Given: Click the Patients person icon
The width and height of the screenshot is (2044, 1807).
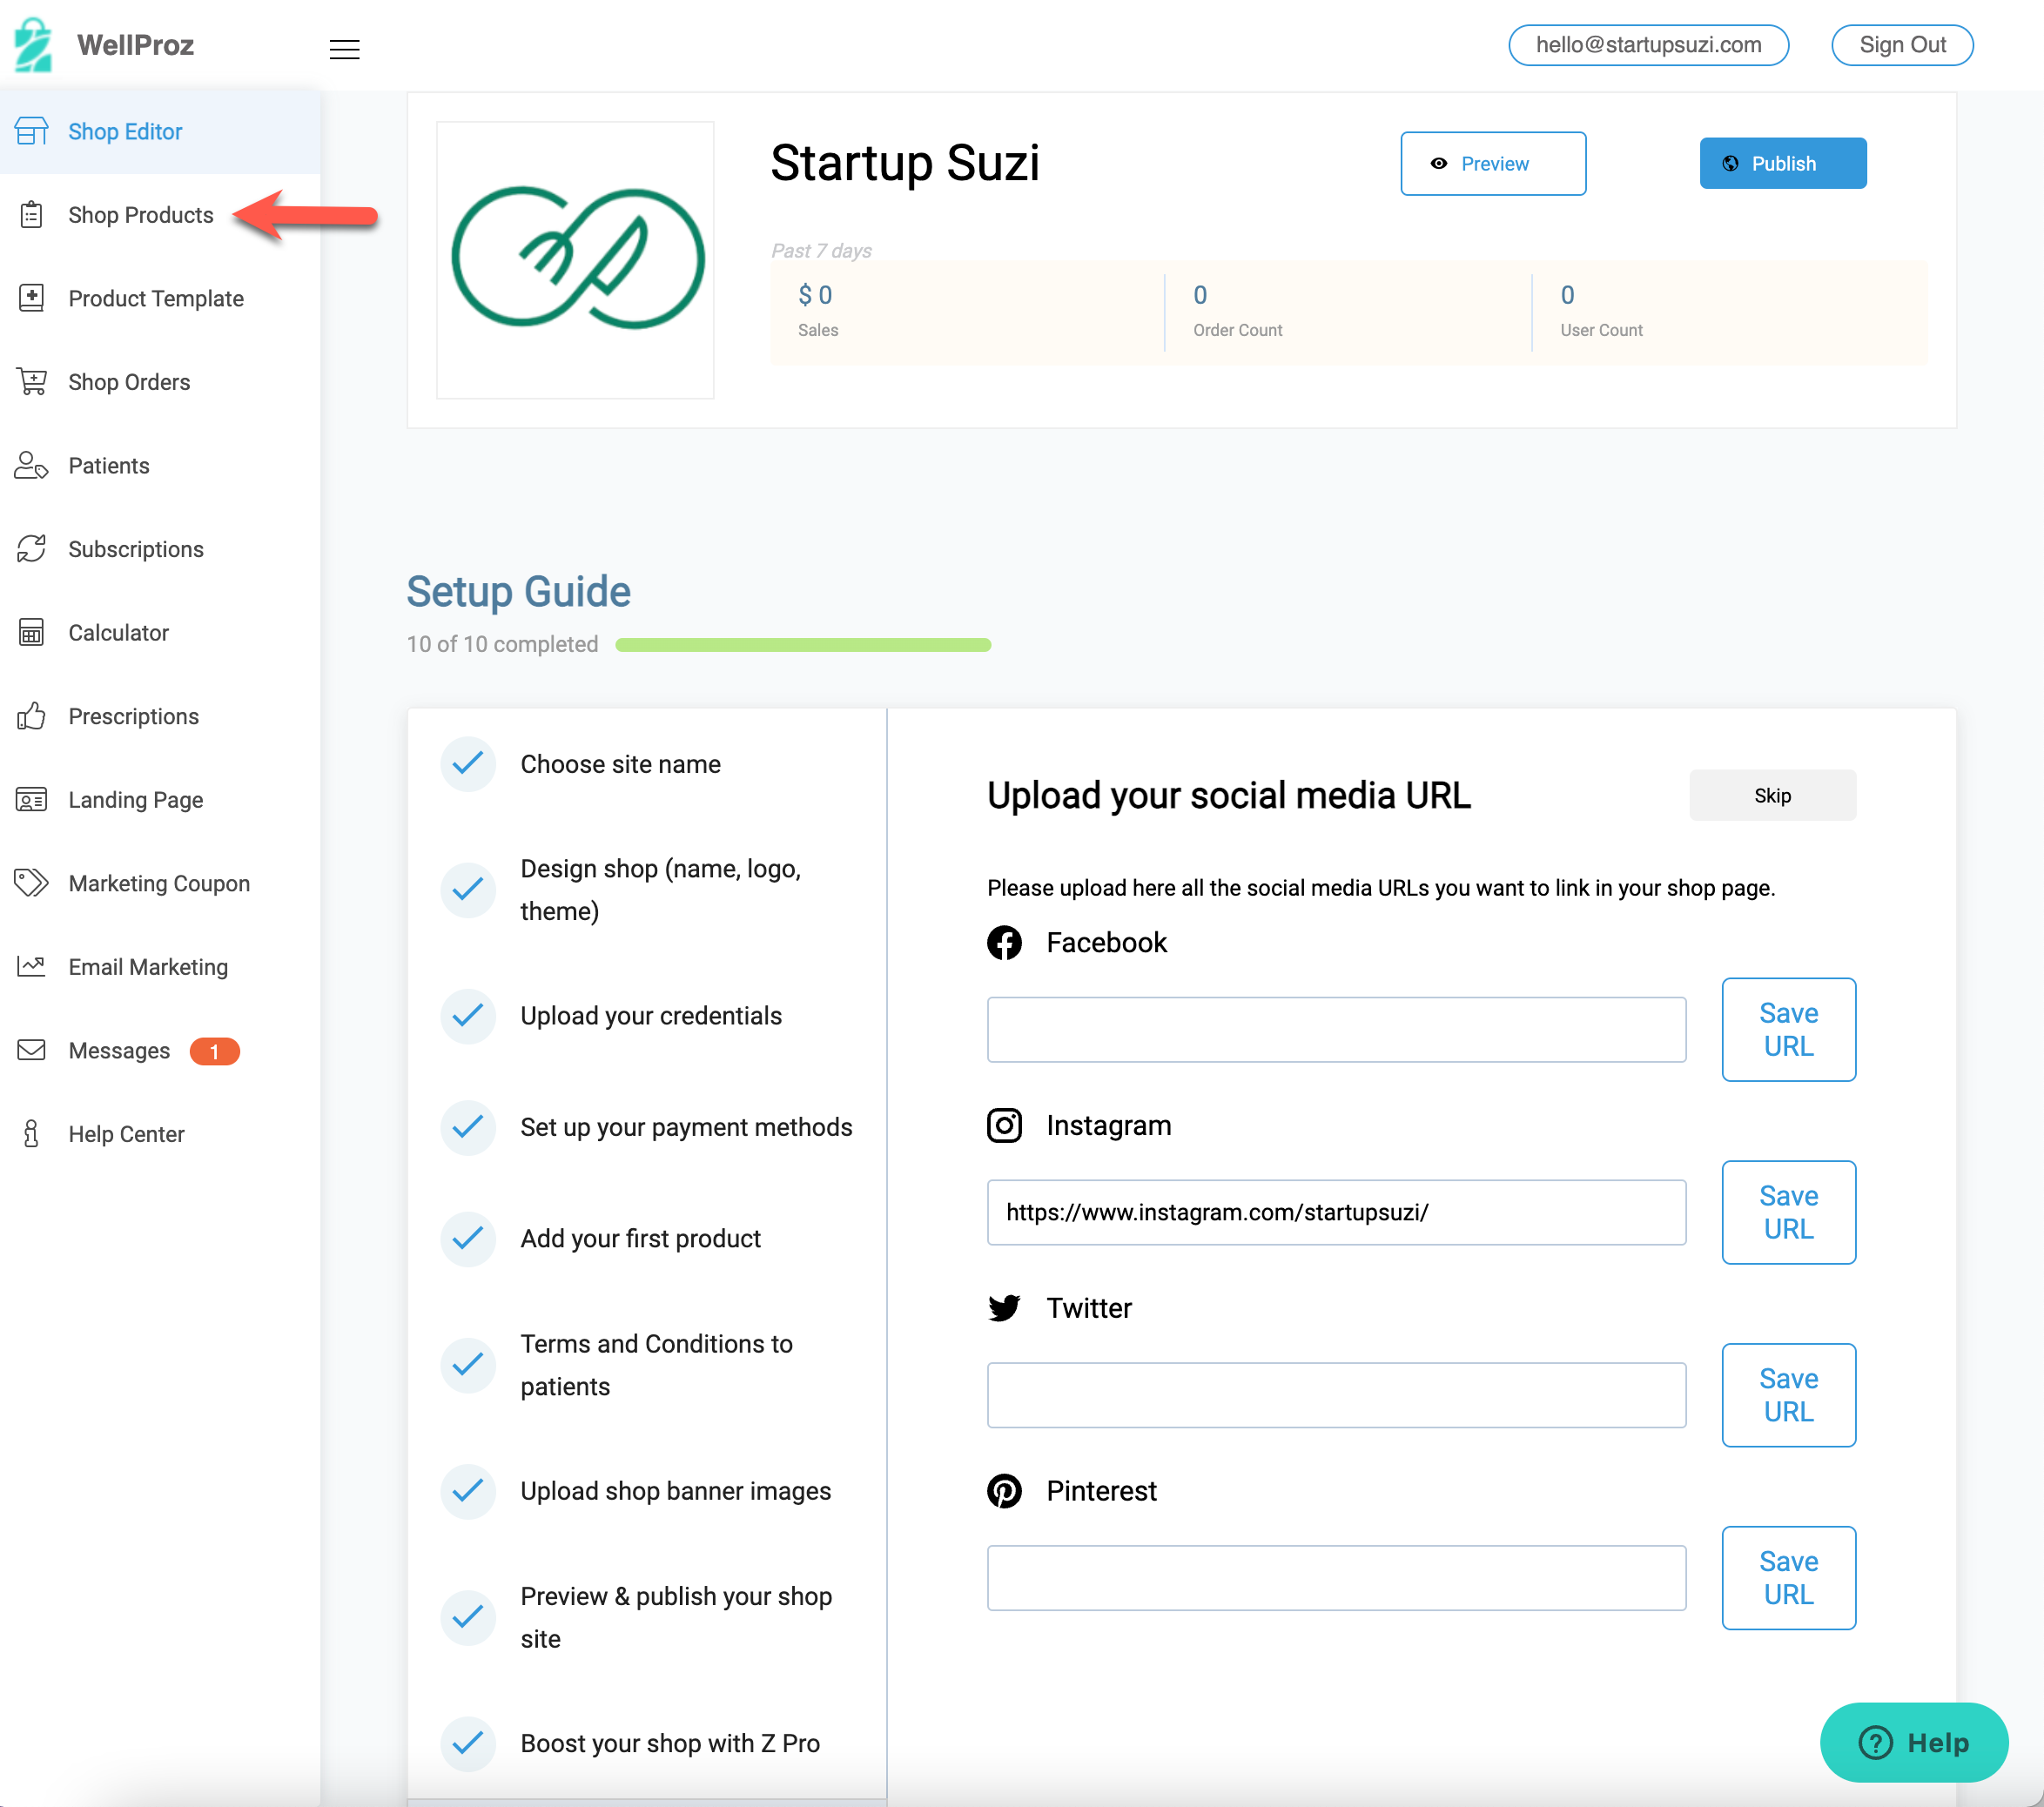Looking at the screenshot, I should (x=31, y=466).
